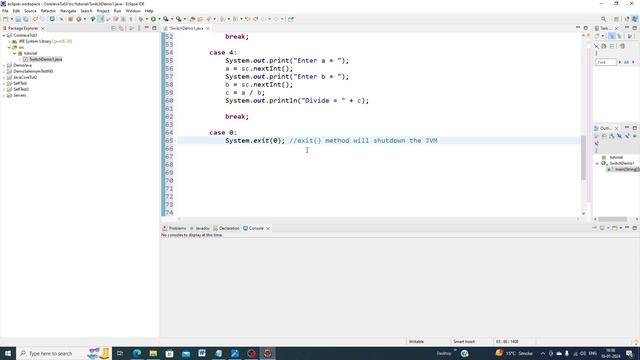Open the New file dropdown arrow
Screen dimensions: 640x360
coord(11,19)
